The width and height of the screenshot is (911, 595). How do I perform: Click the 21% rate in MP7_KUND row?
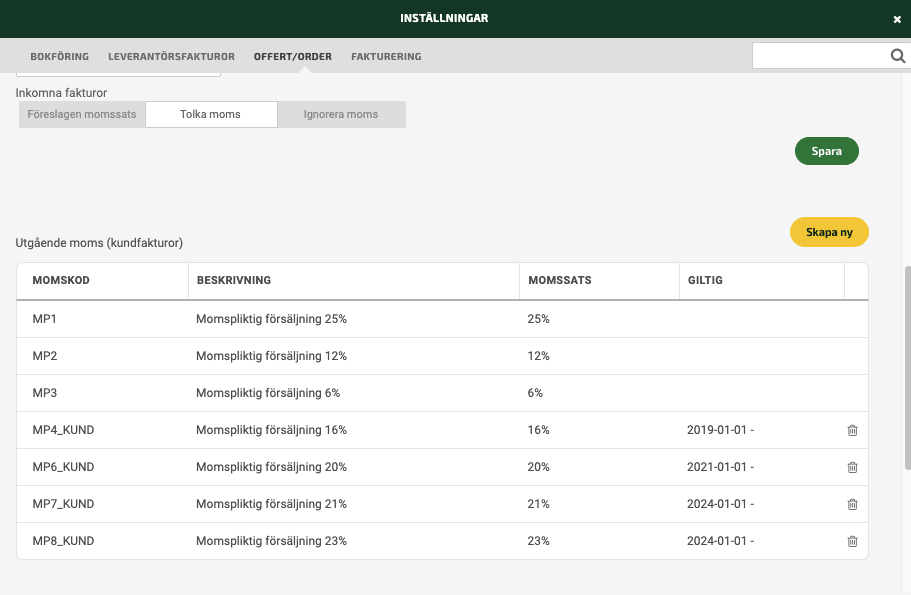click(x=539, y=504)
